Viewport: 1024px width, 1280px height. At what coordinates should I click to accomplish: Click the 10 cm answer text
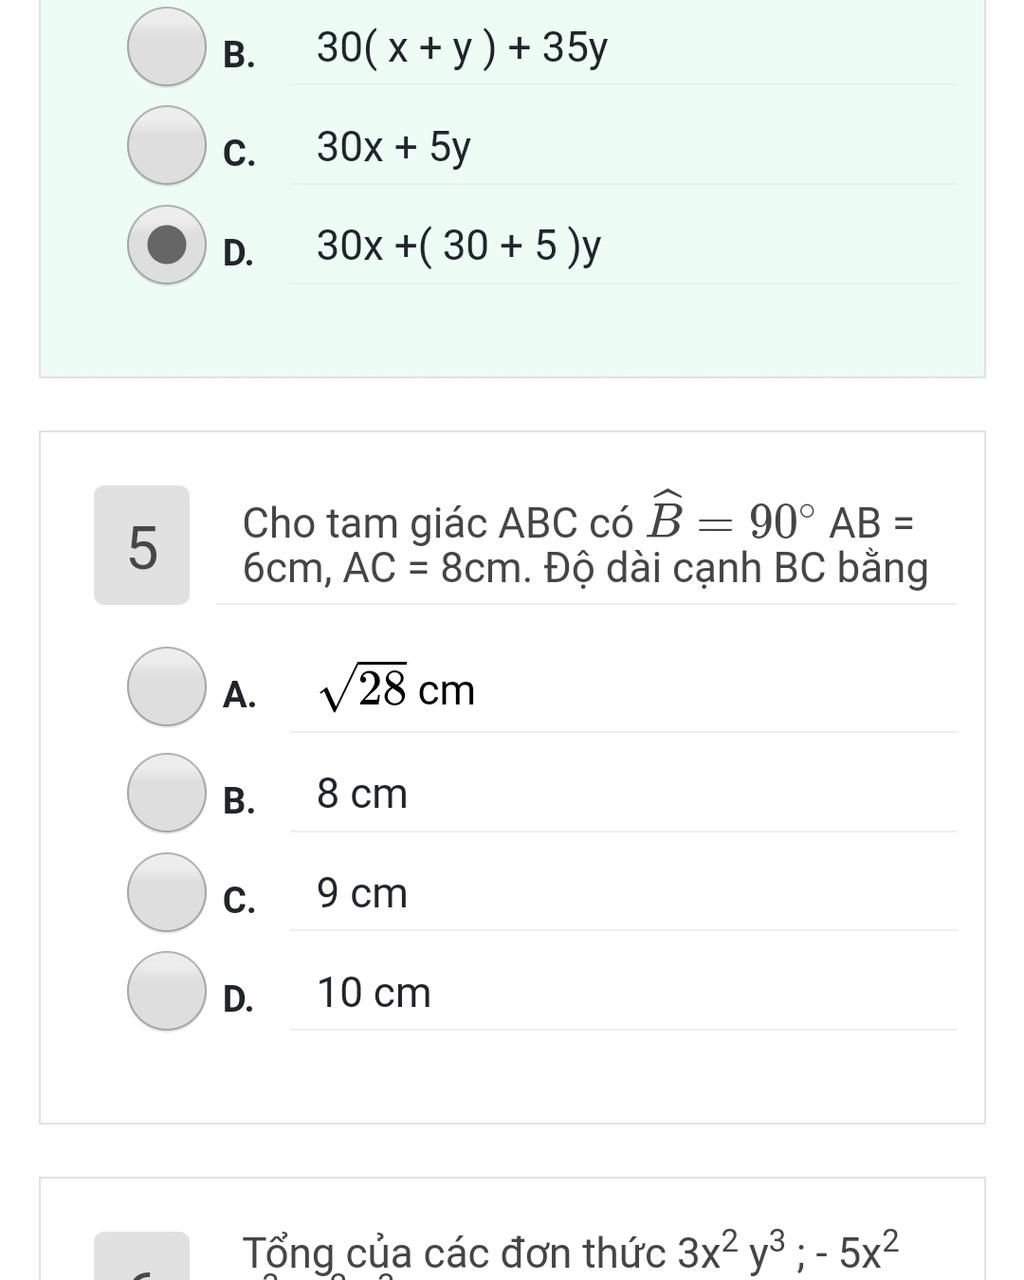(374, 993)
